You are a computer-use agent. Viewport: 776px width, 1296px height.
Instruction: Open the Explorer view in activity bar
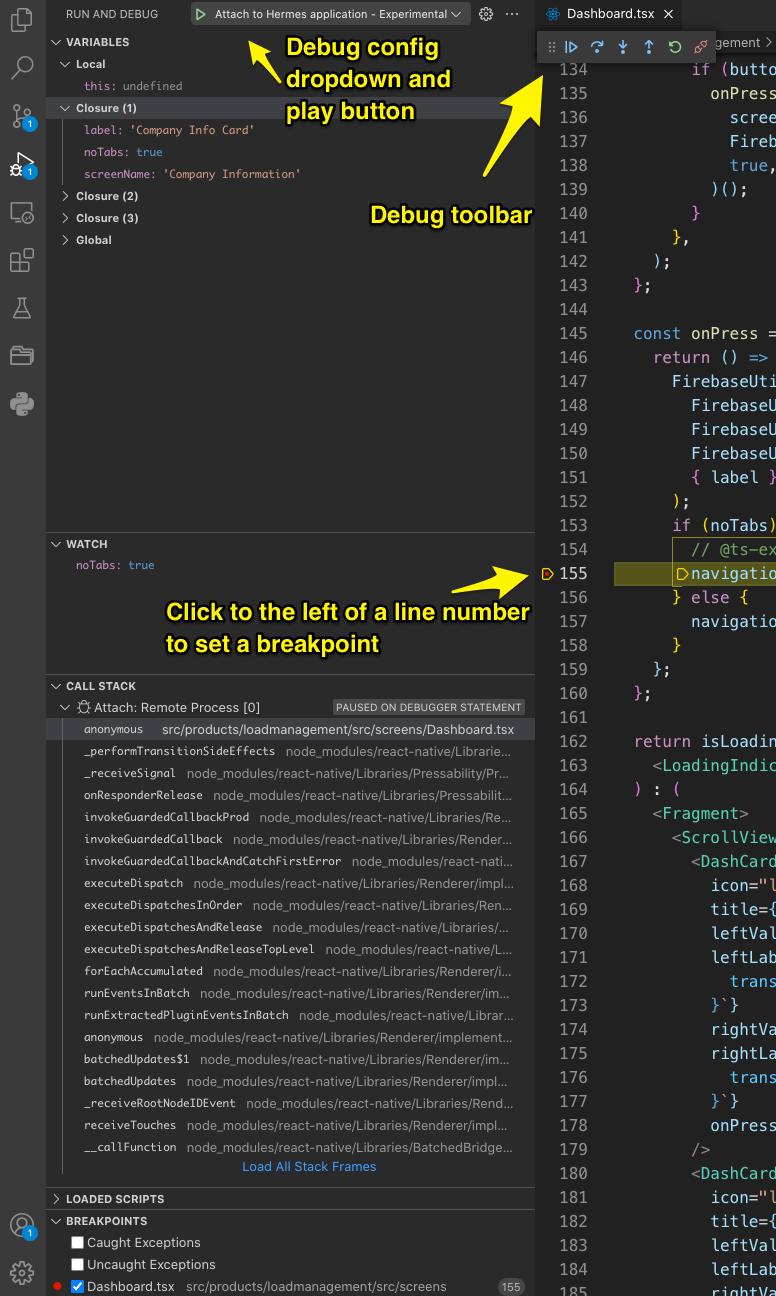pos(22,20)
